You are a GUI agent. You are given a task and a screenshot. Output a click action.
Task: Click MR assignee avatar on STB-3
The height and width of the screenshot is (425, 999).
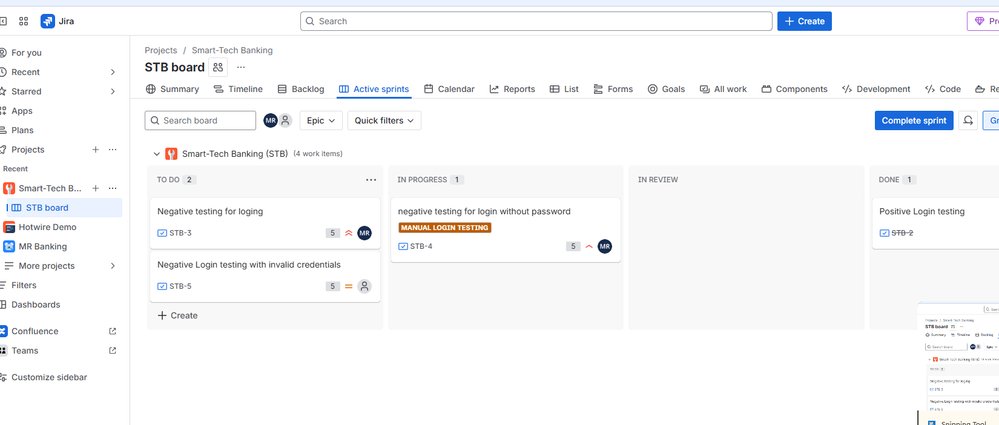coord(364,233)
